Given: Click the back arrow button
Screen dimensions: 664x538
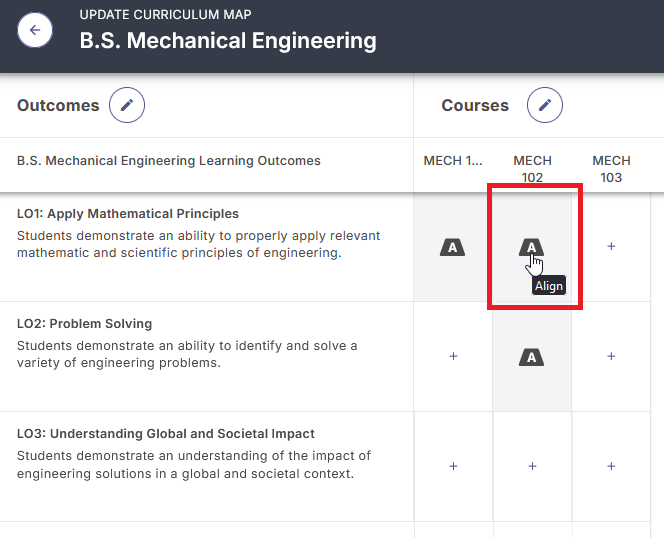Looking at the screenshot, I should [x=35, y=30].
